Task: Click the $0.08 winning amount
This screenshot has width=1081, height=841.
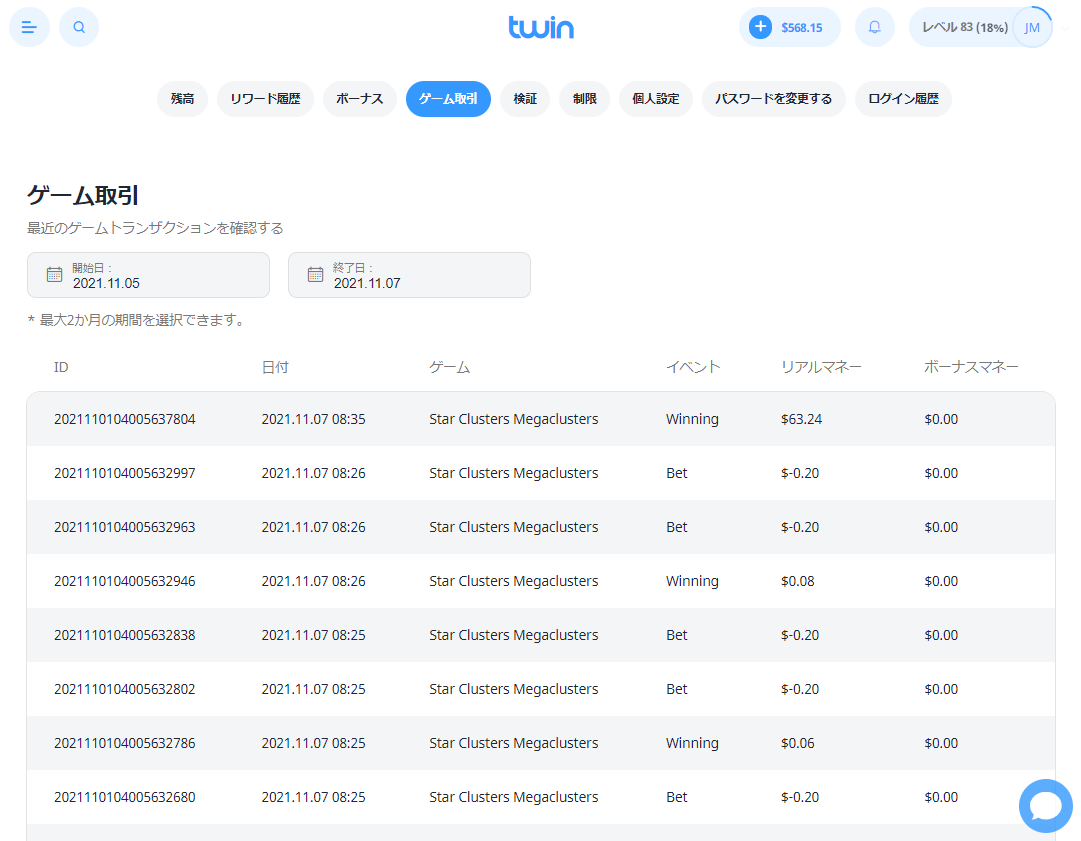Action: [798, 581]
